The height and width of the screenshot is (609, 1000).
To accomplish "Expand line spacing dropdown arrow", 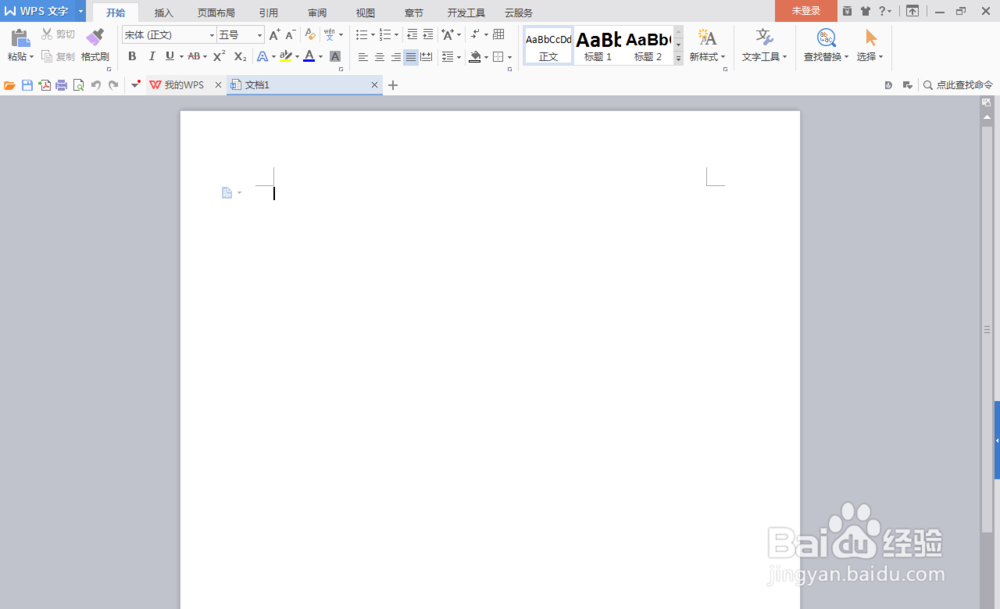I will pos(459,57).
